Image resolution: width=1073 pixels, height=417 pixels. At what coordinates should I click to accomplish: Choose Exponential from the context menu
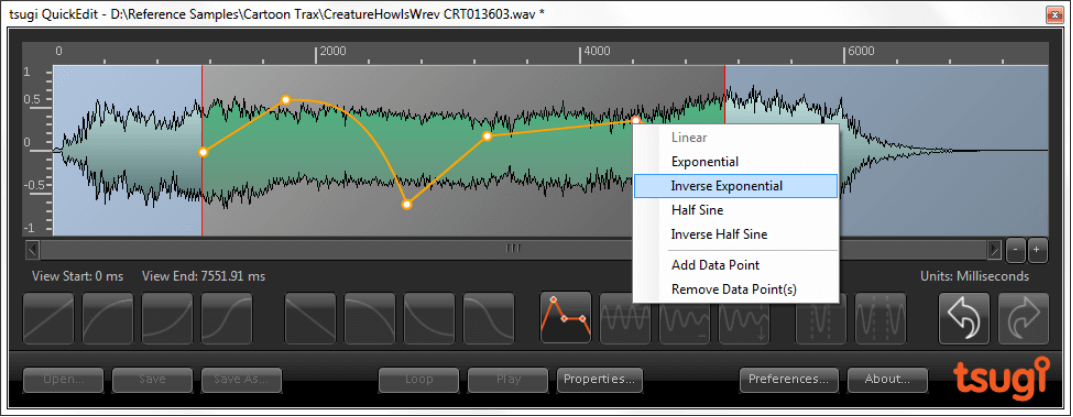coord(736,162)
